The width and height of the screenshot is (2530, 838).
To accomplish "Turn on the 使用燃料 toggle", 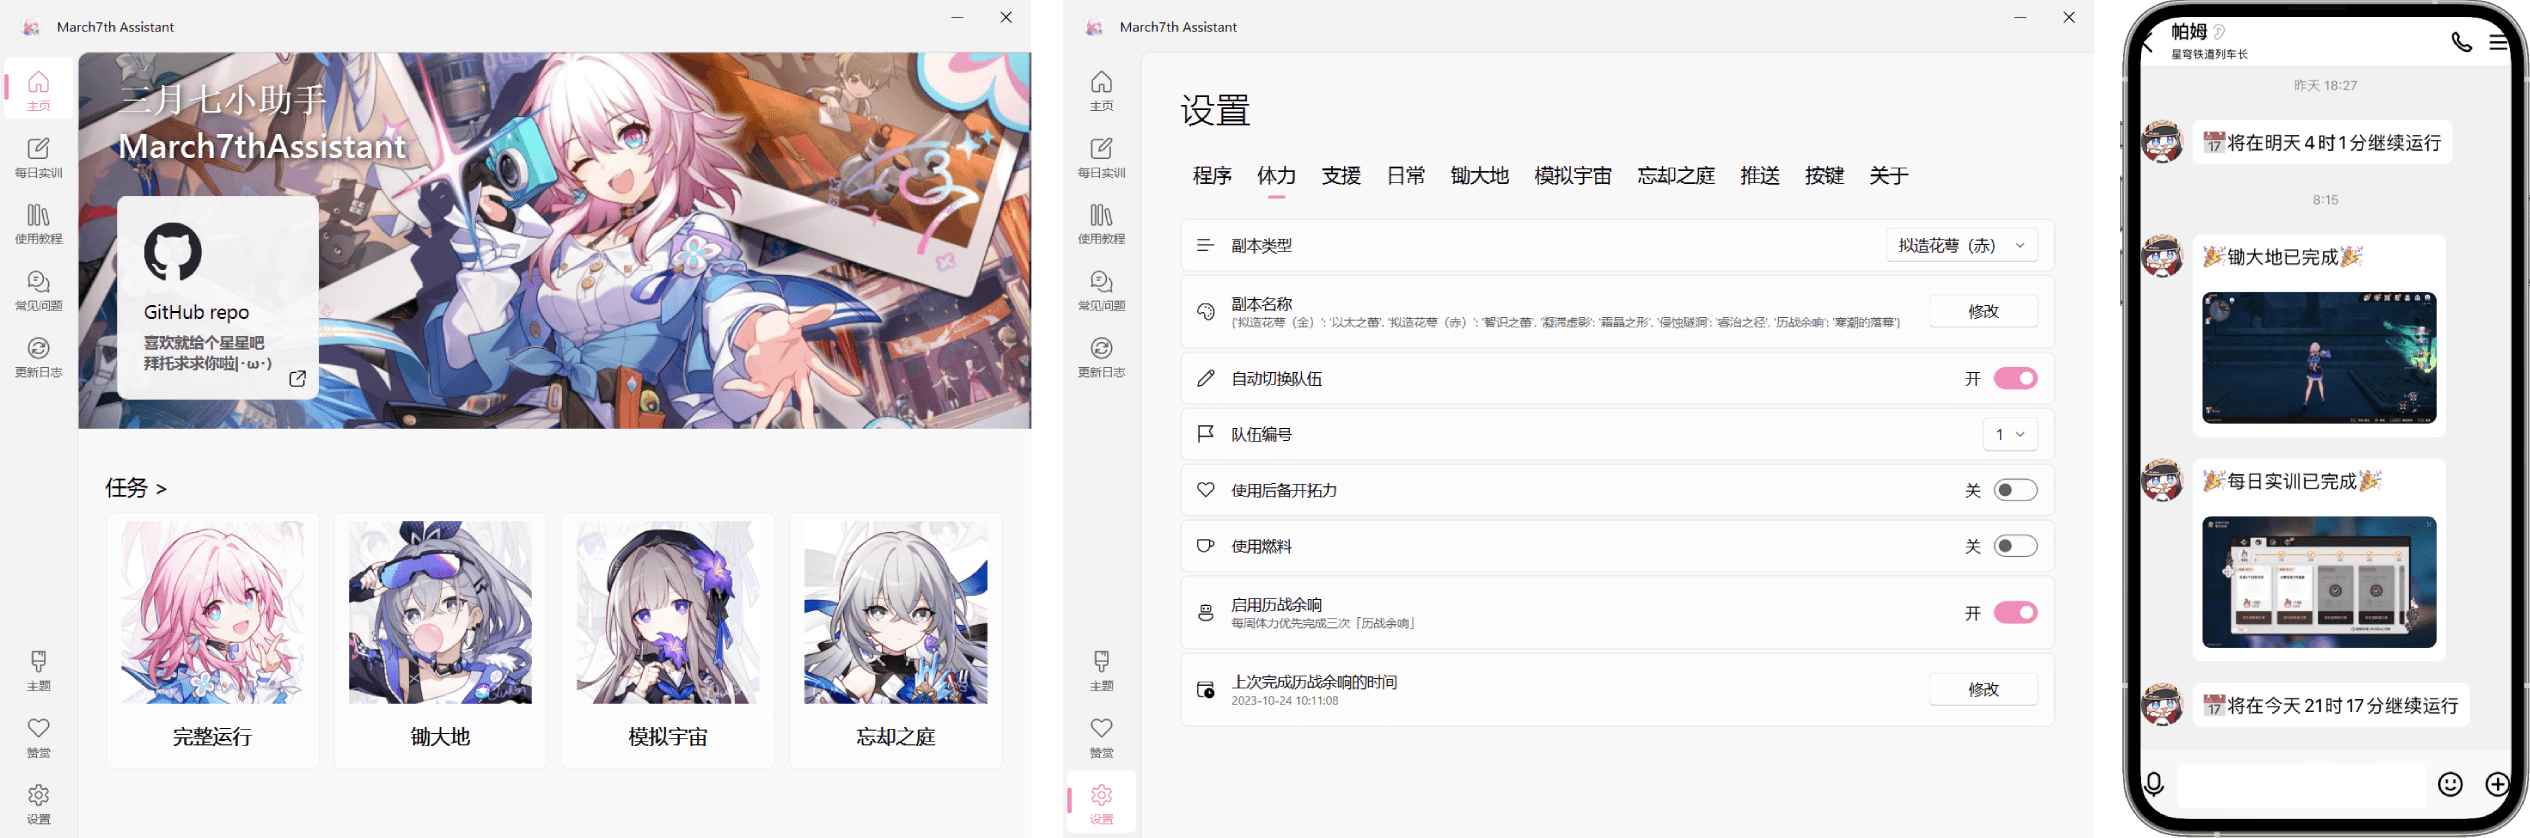I will point(2014,546).
